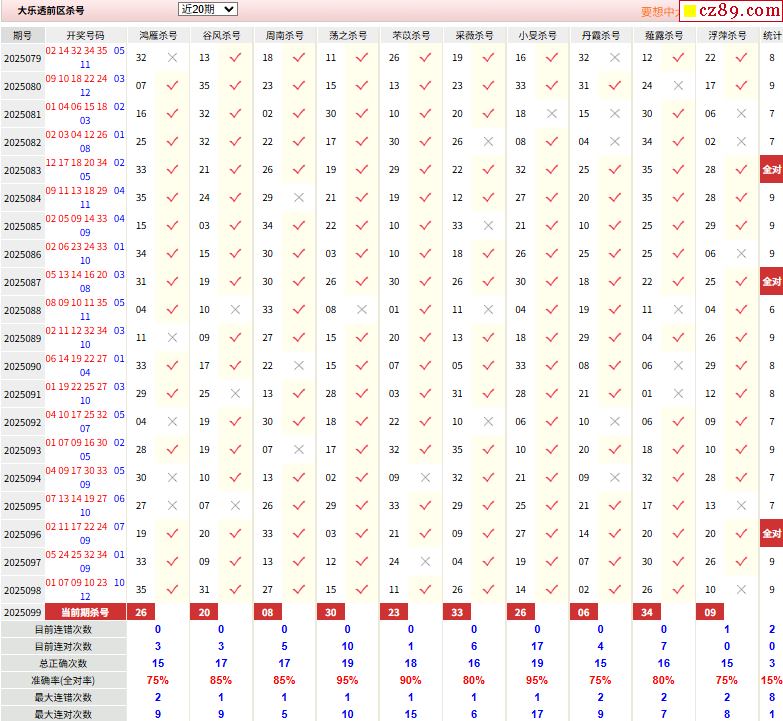Screen dimensions: 783x721
Task: Click the cross mark for 2025081 小旻杀号
Action: tap(552, 113)
